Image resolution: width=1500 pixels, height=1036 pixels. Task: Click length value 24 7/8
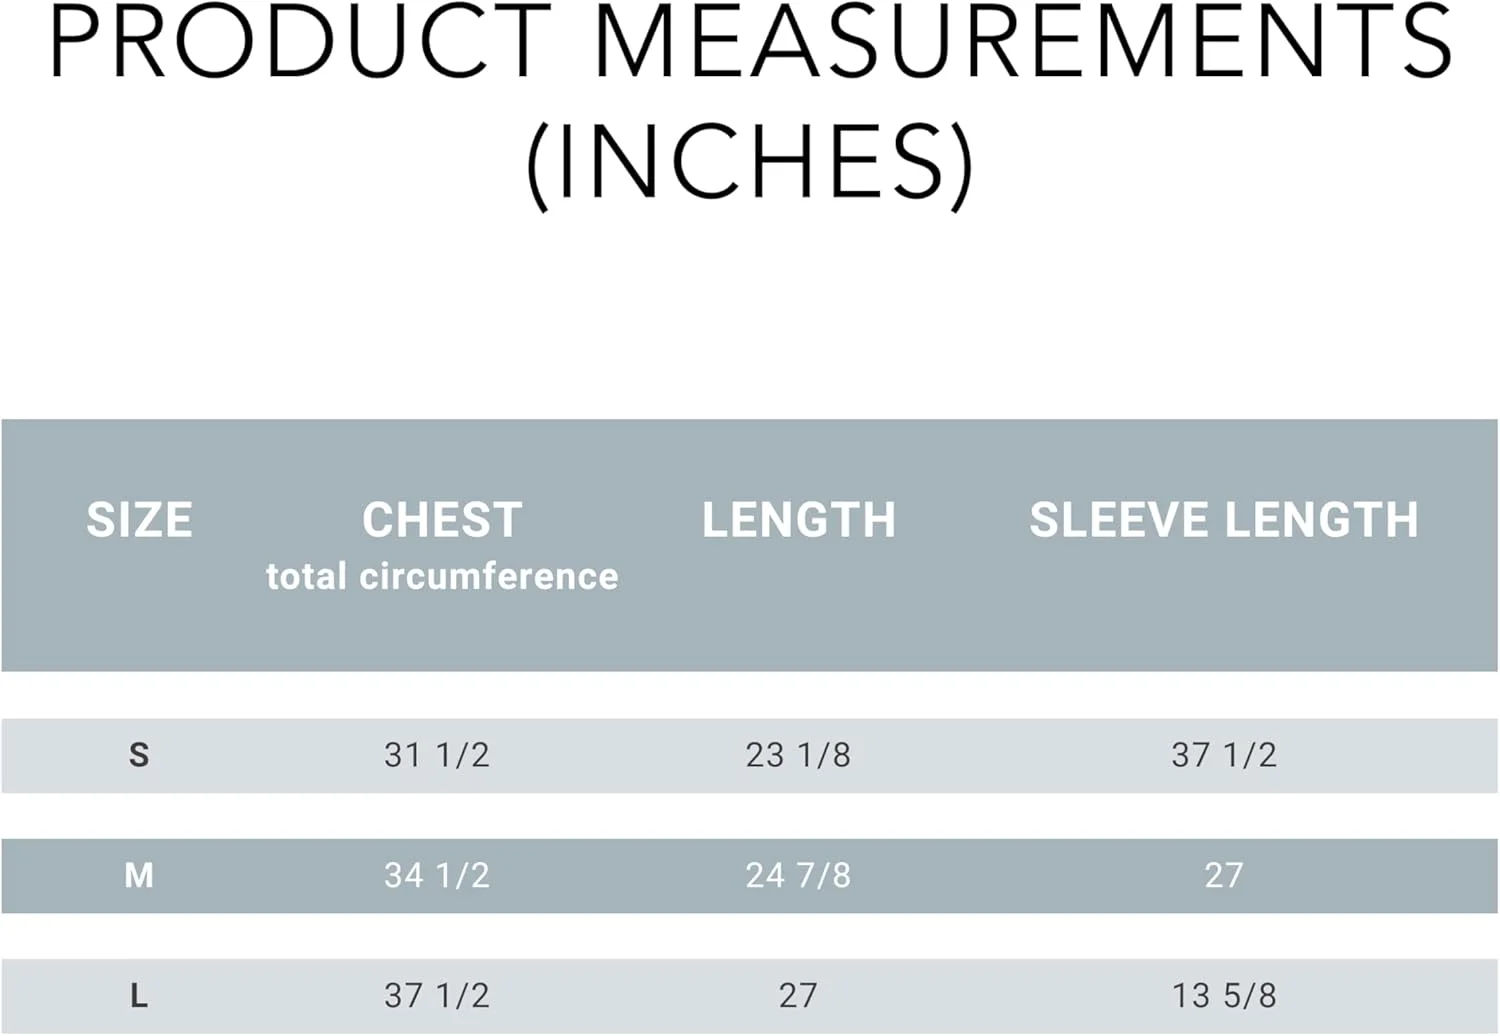pyautogui.click(x=798, y=876)
